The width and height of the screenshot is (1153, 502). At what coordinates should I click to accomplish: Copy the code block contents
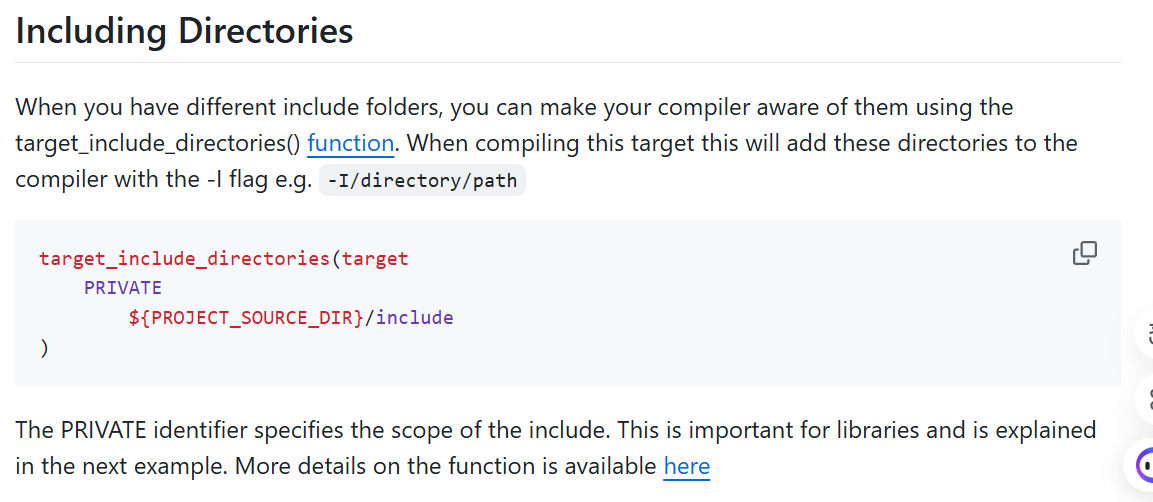coord(1085,253)
